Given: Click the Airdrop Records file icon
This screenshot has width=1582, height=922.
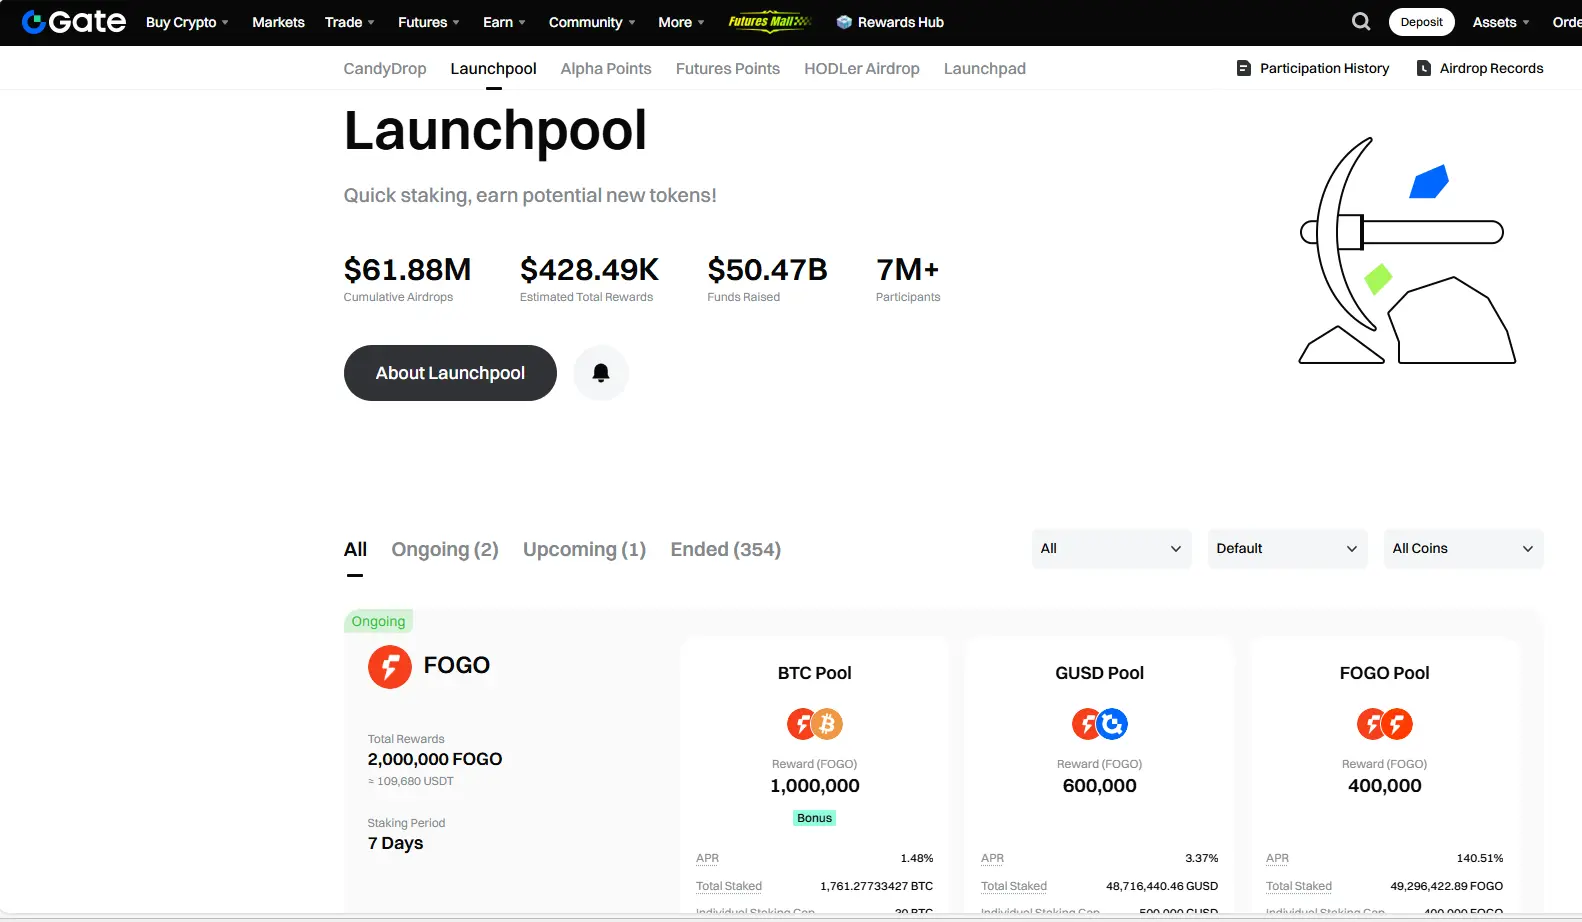Looking at the screenshot, I should (x=1424, y=68).
